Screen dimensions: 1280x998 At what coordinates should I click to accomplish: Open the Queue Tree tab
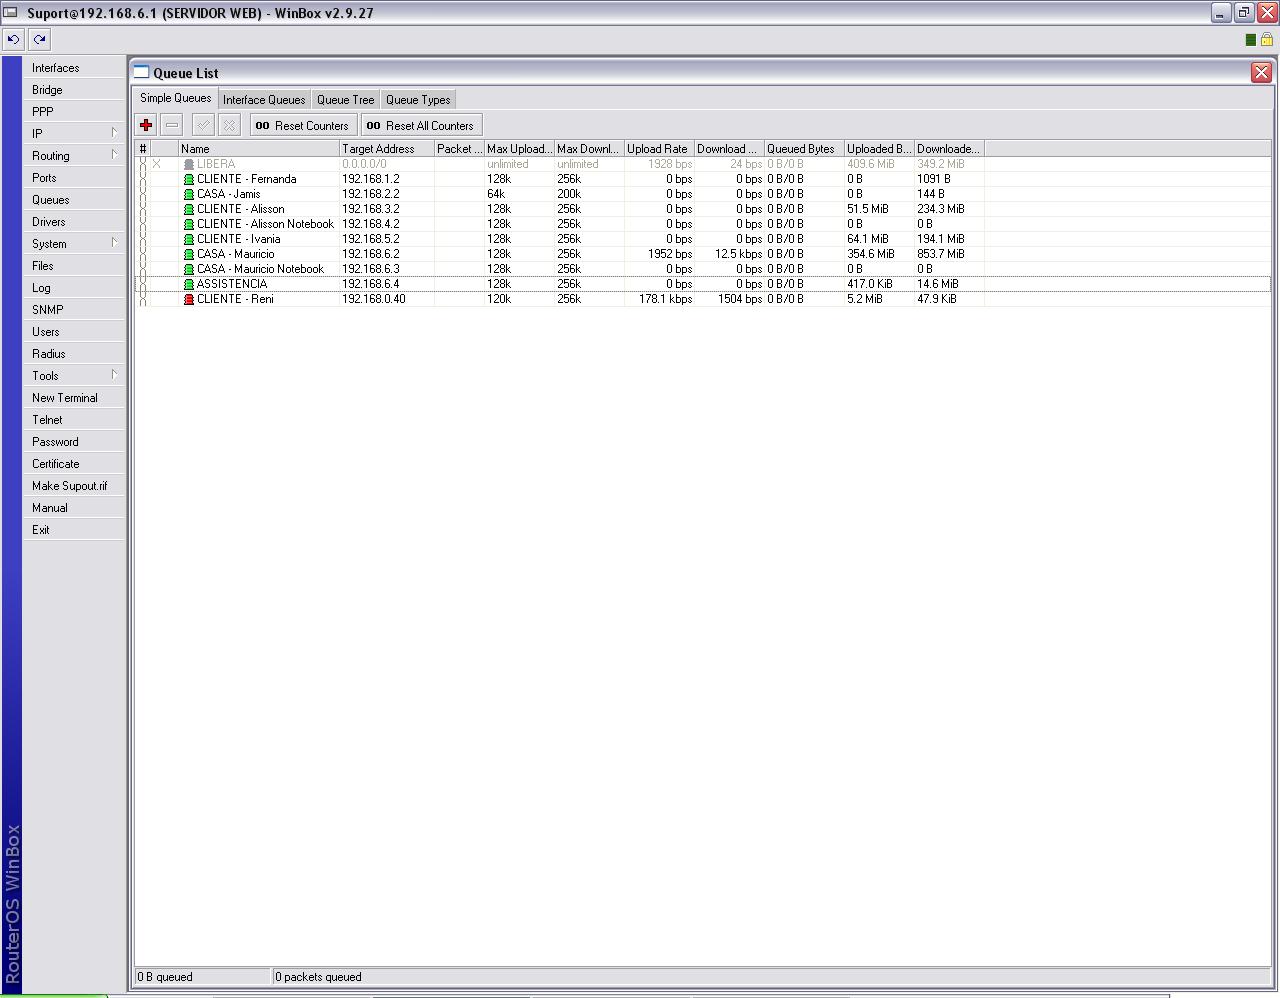point(345,99)
